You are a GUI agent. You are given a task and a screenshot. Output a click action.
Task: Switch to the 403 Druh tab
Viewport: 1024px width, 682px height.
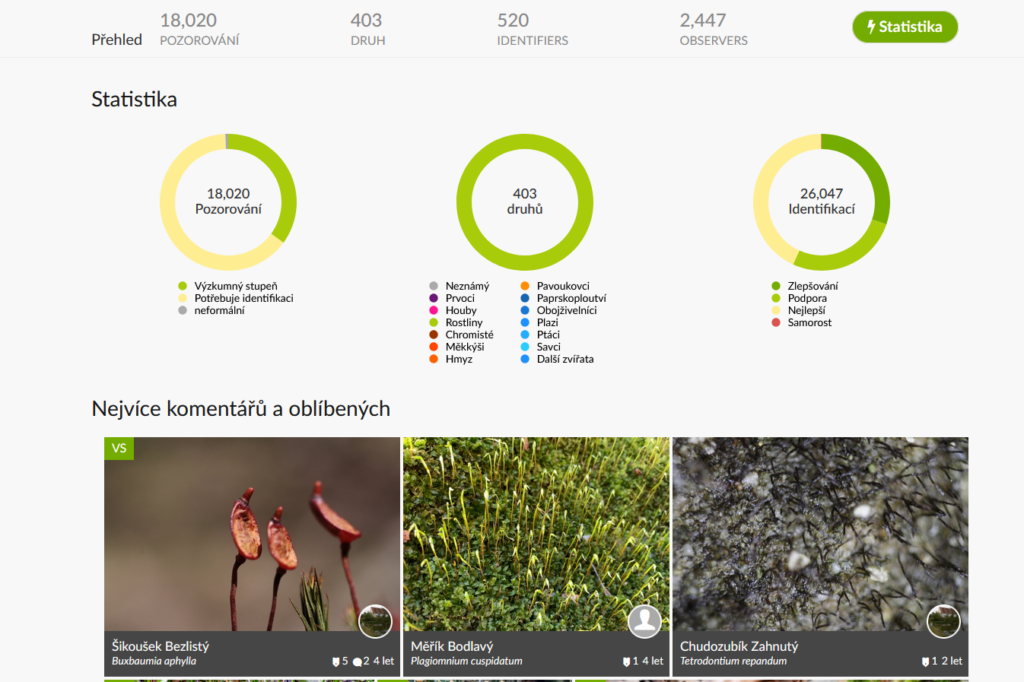click(x=367, y=29)
